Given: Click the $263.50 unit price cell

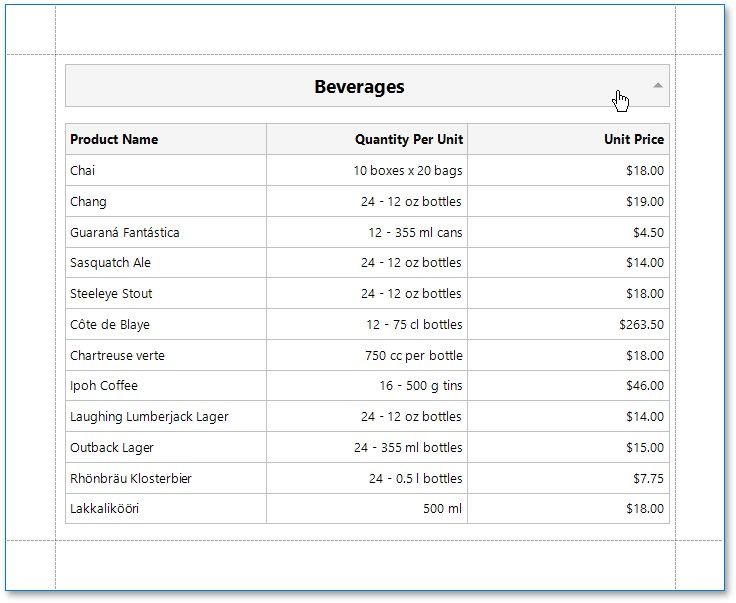Looking at the screenshot, I should [x=641, y=325].
